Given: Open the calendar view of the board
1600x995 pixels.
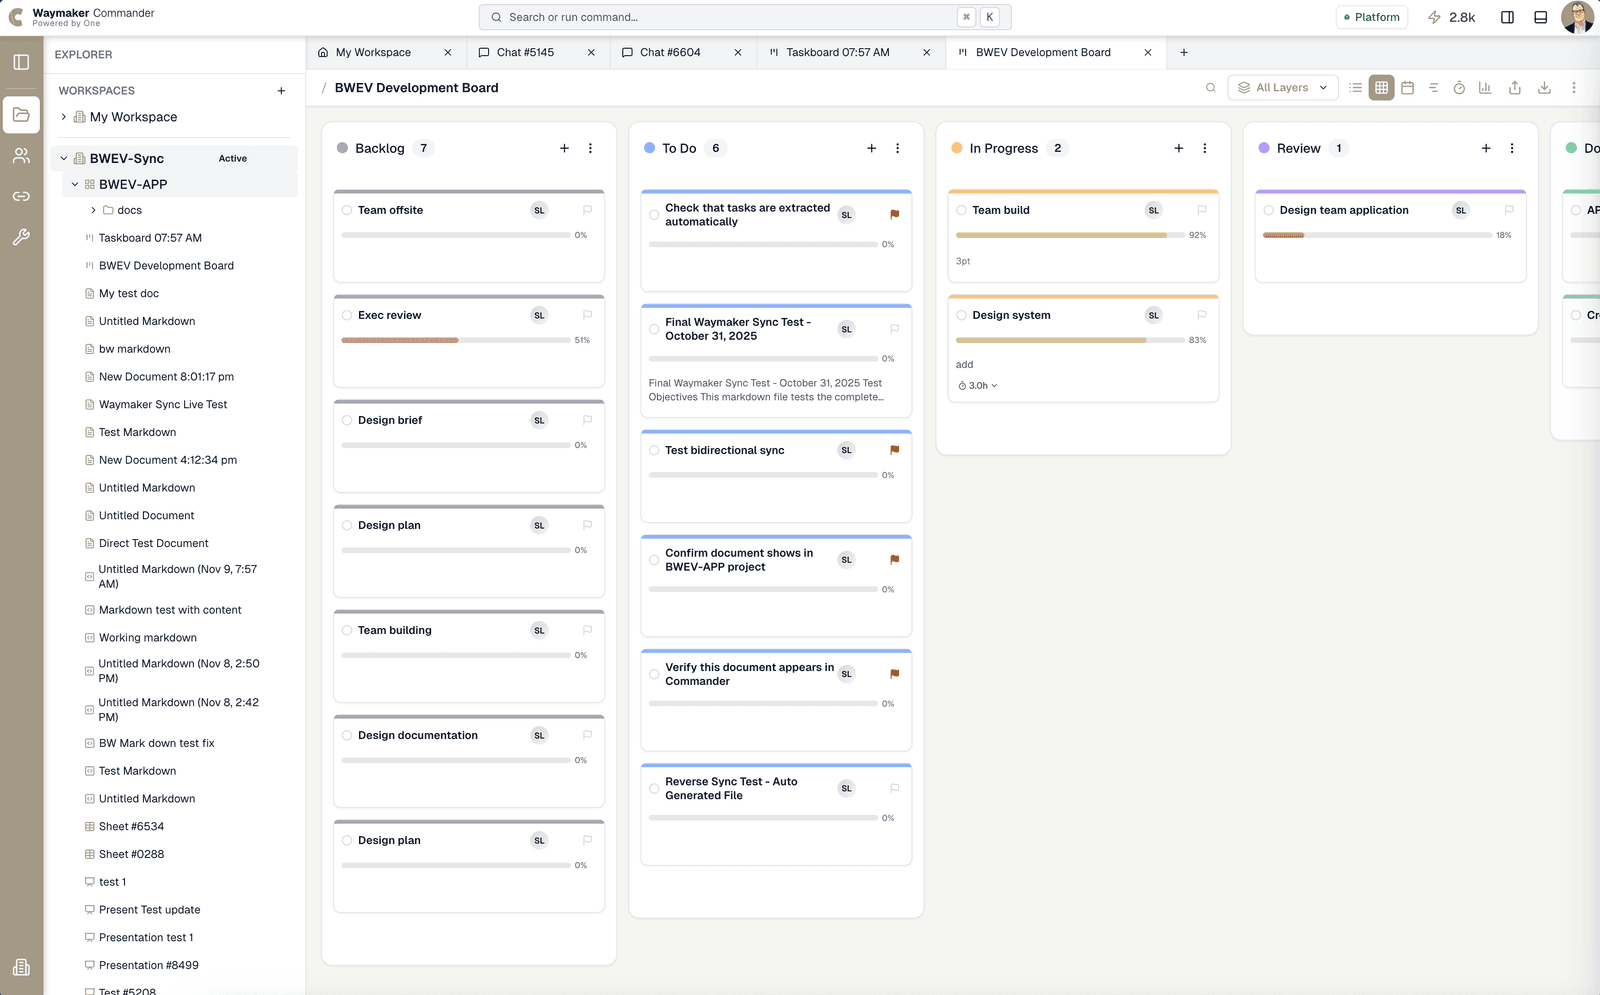Looking at the screenshot, I should coord(1407,87).
